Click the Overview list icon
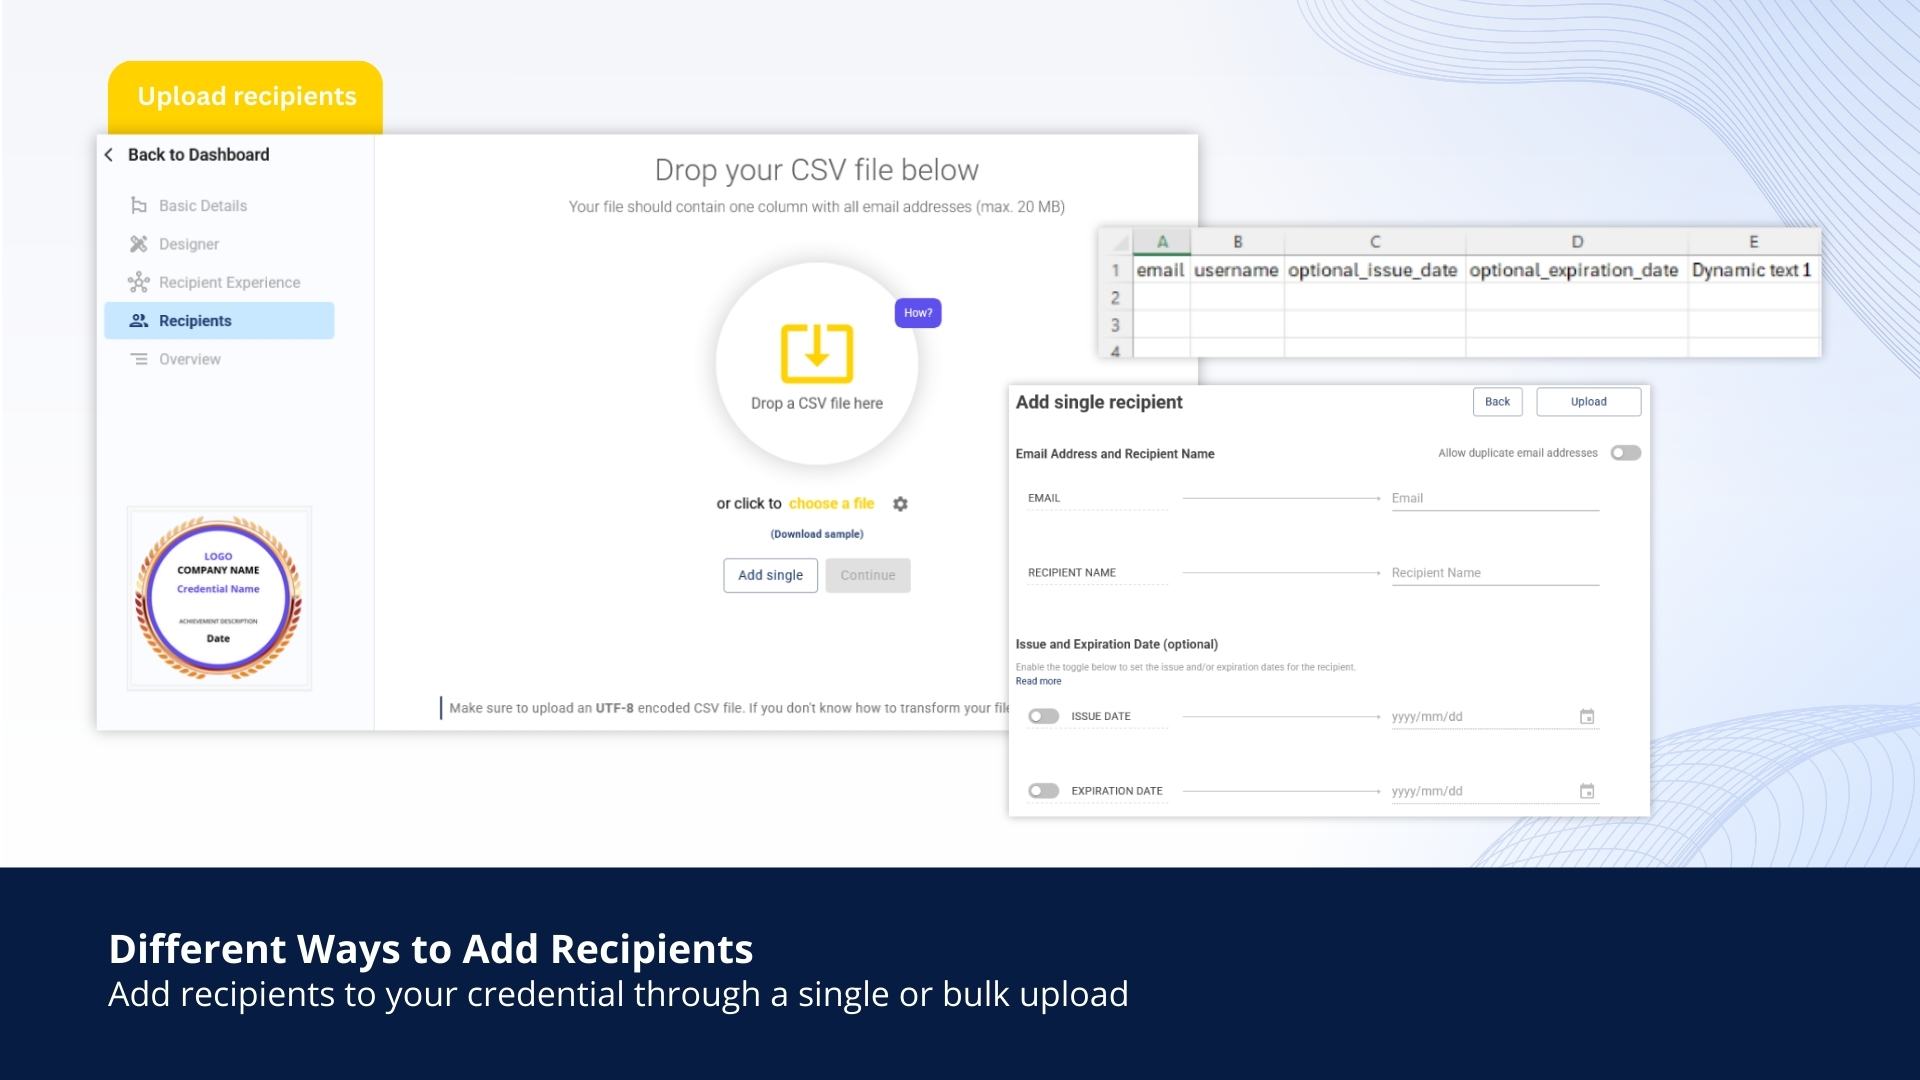 [x=138, y=359]
